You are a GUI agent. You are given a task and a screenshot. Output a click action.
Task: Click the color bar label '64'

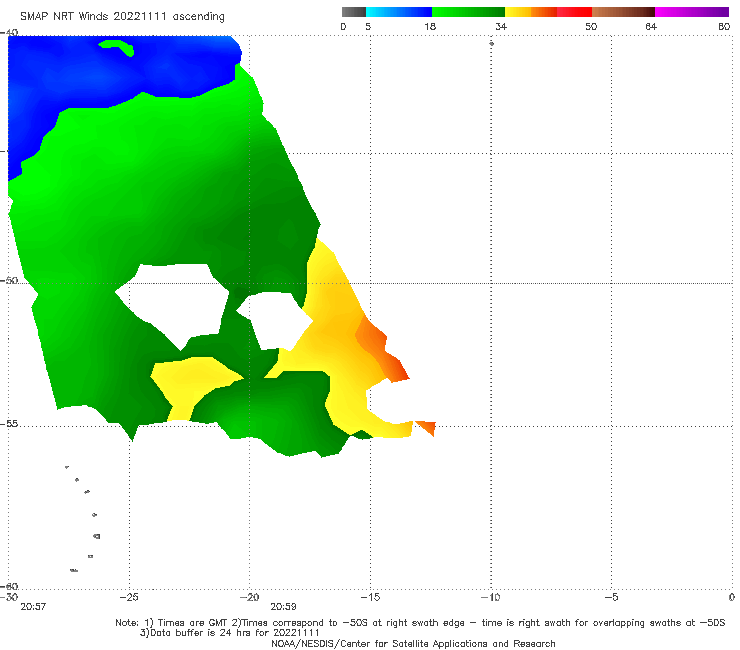point(651,26)
